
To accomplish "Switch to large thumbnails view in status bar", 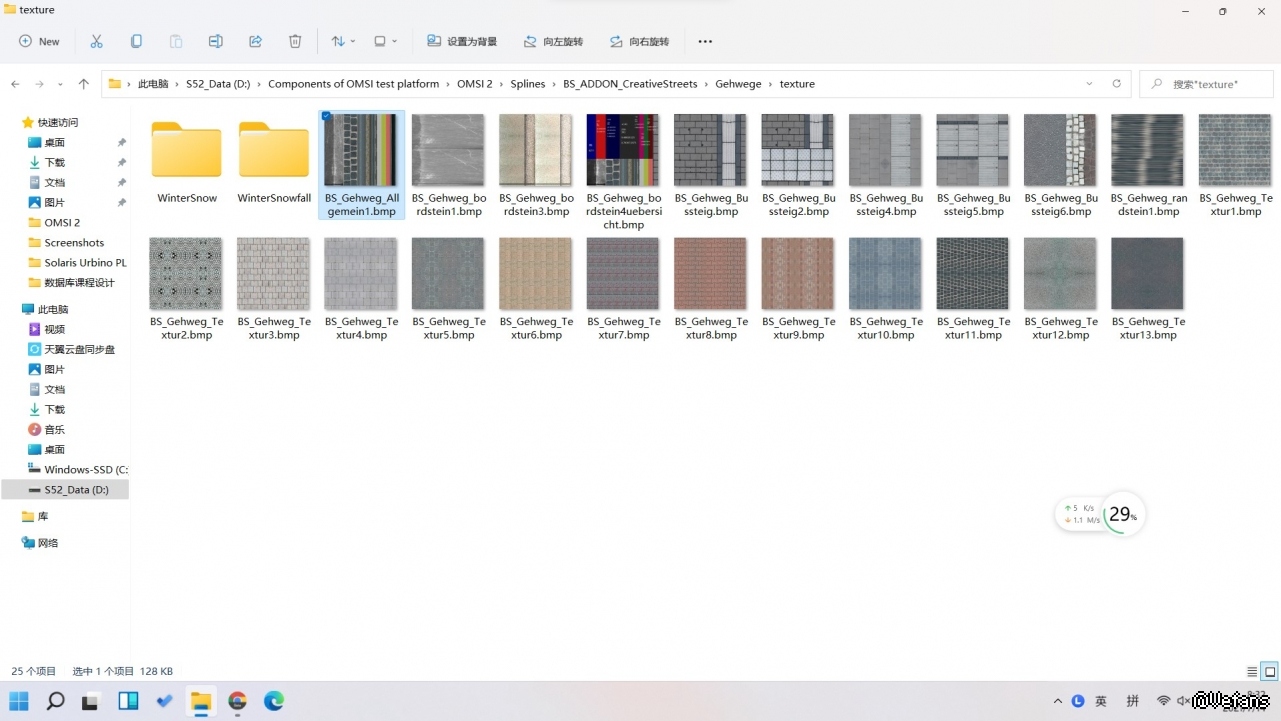I will (x=1269, y=672).
